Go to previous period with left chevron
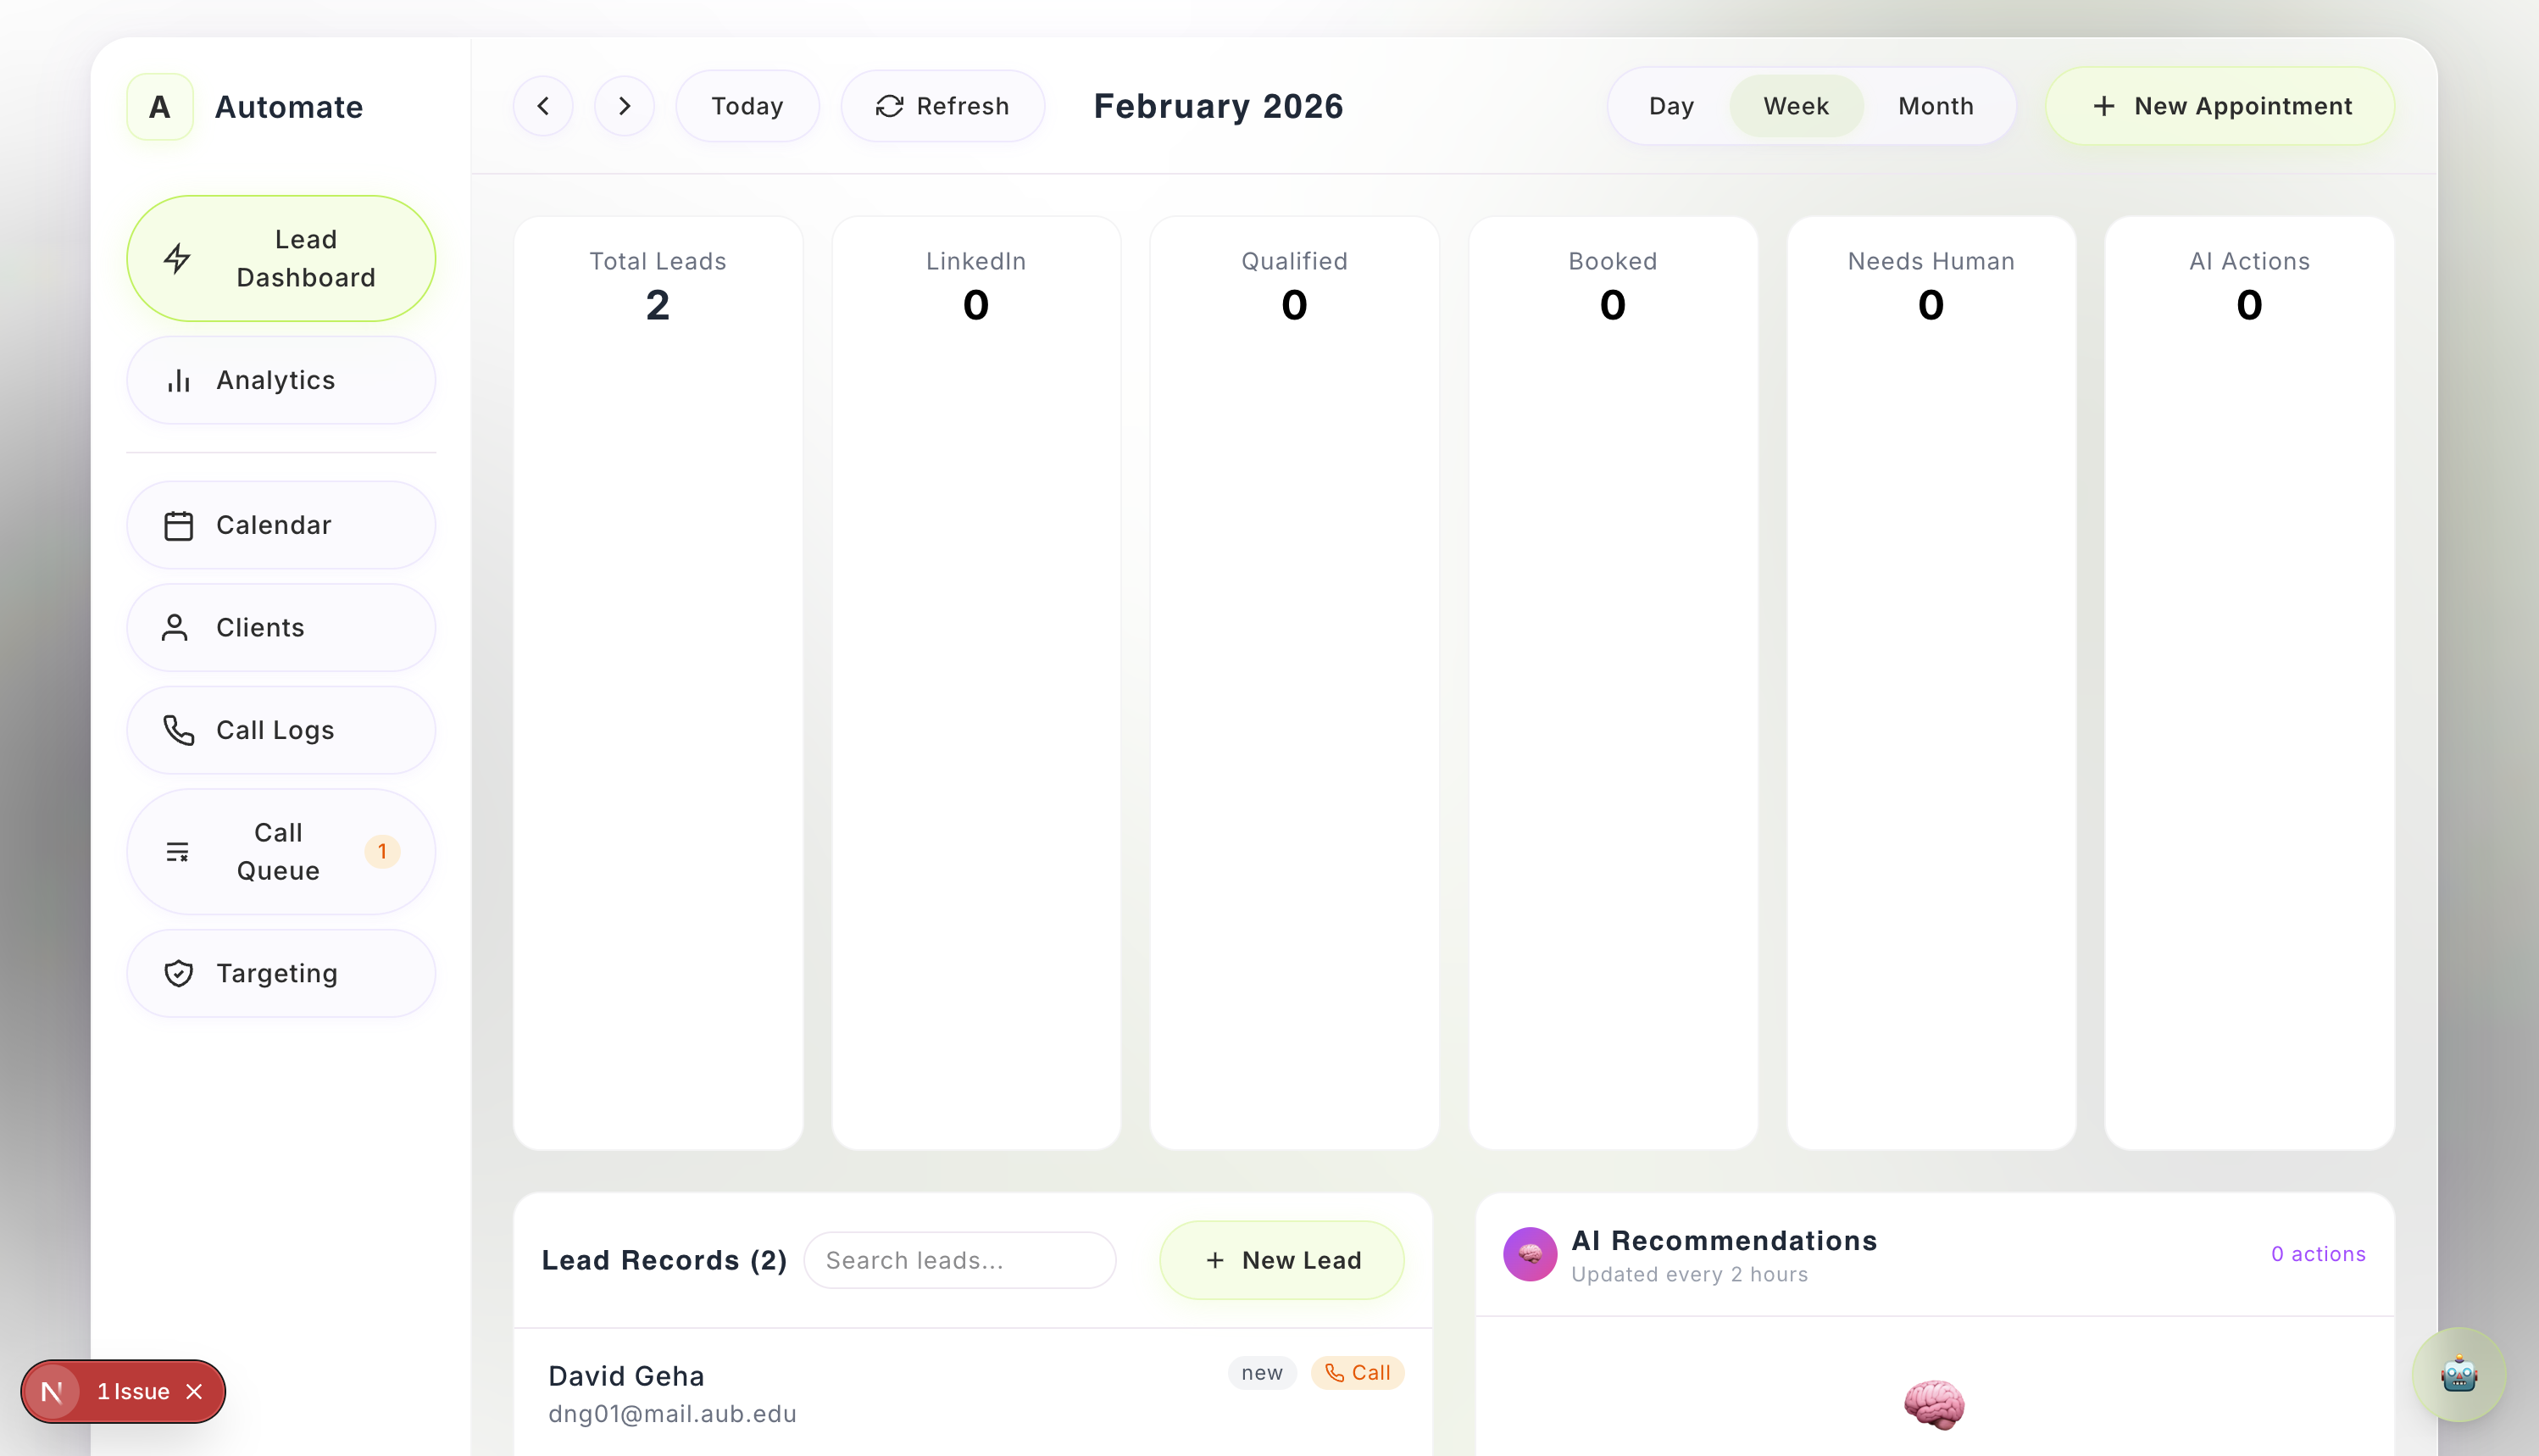Image resolution: width=2539 pixels, height=1456 pixels. [543, 106]
